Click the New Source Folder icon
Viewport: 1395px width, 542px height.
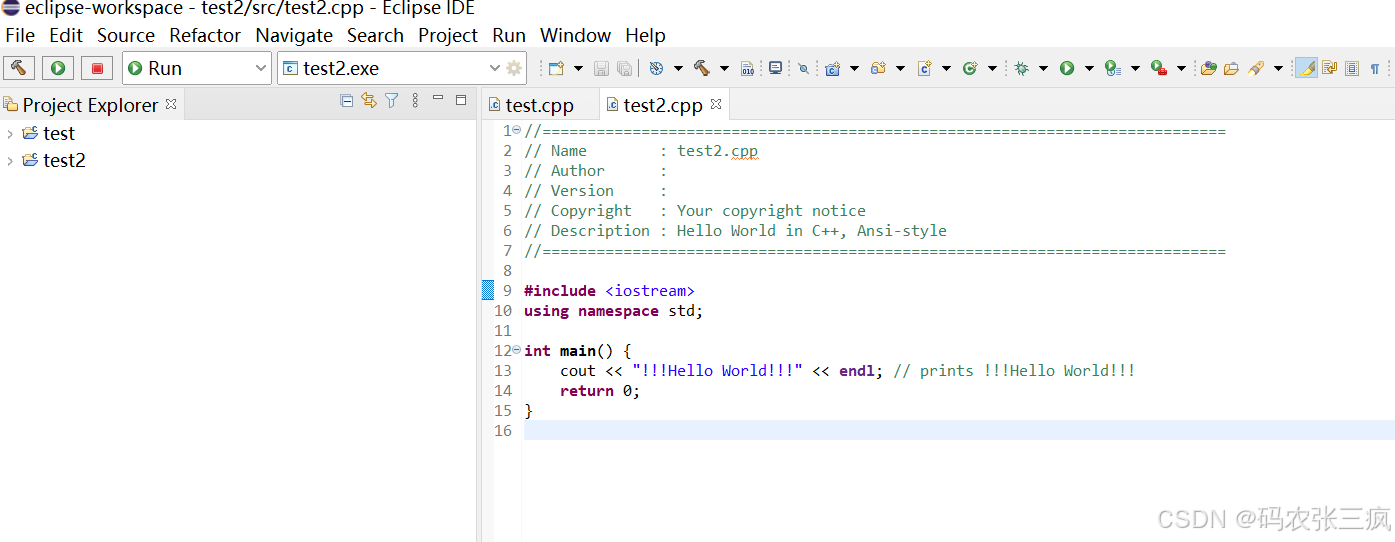point(878,68)
